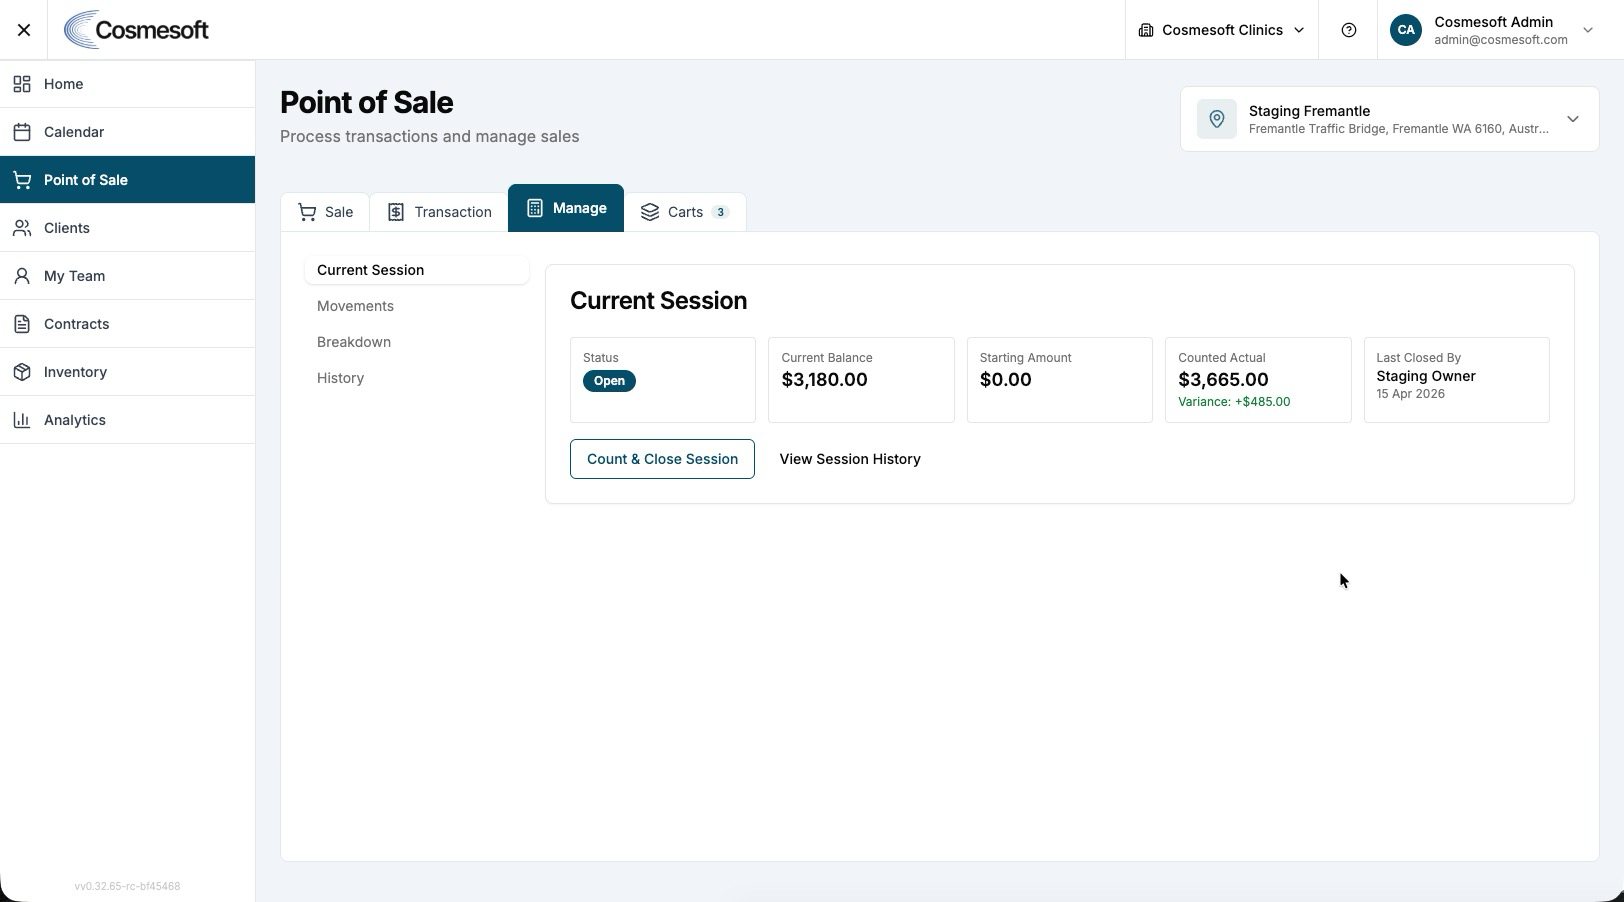Viewport: 1624px width, 902px height.
Task: Click the Inventory box icon
Action: [x=22, y=372]
